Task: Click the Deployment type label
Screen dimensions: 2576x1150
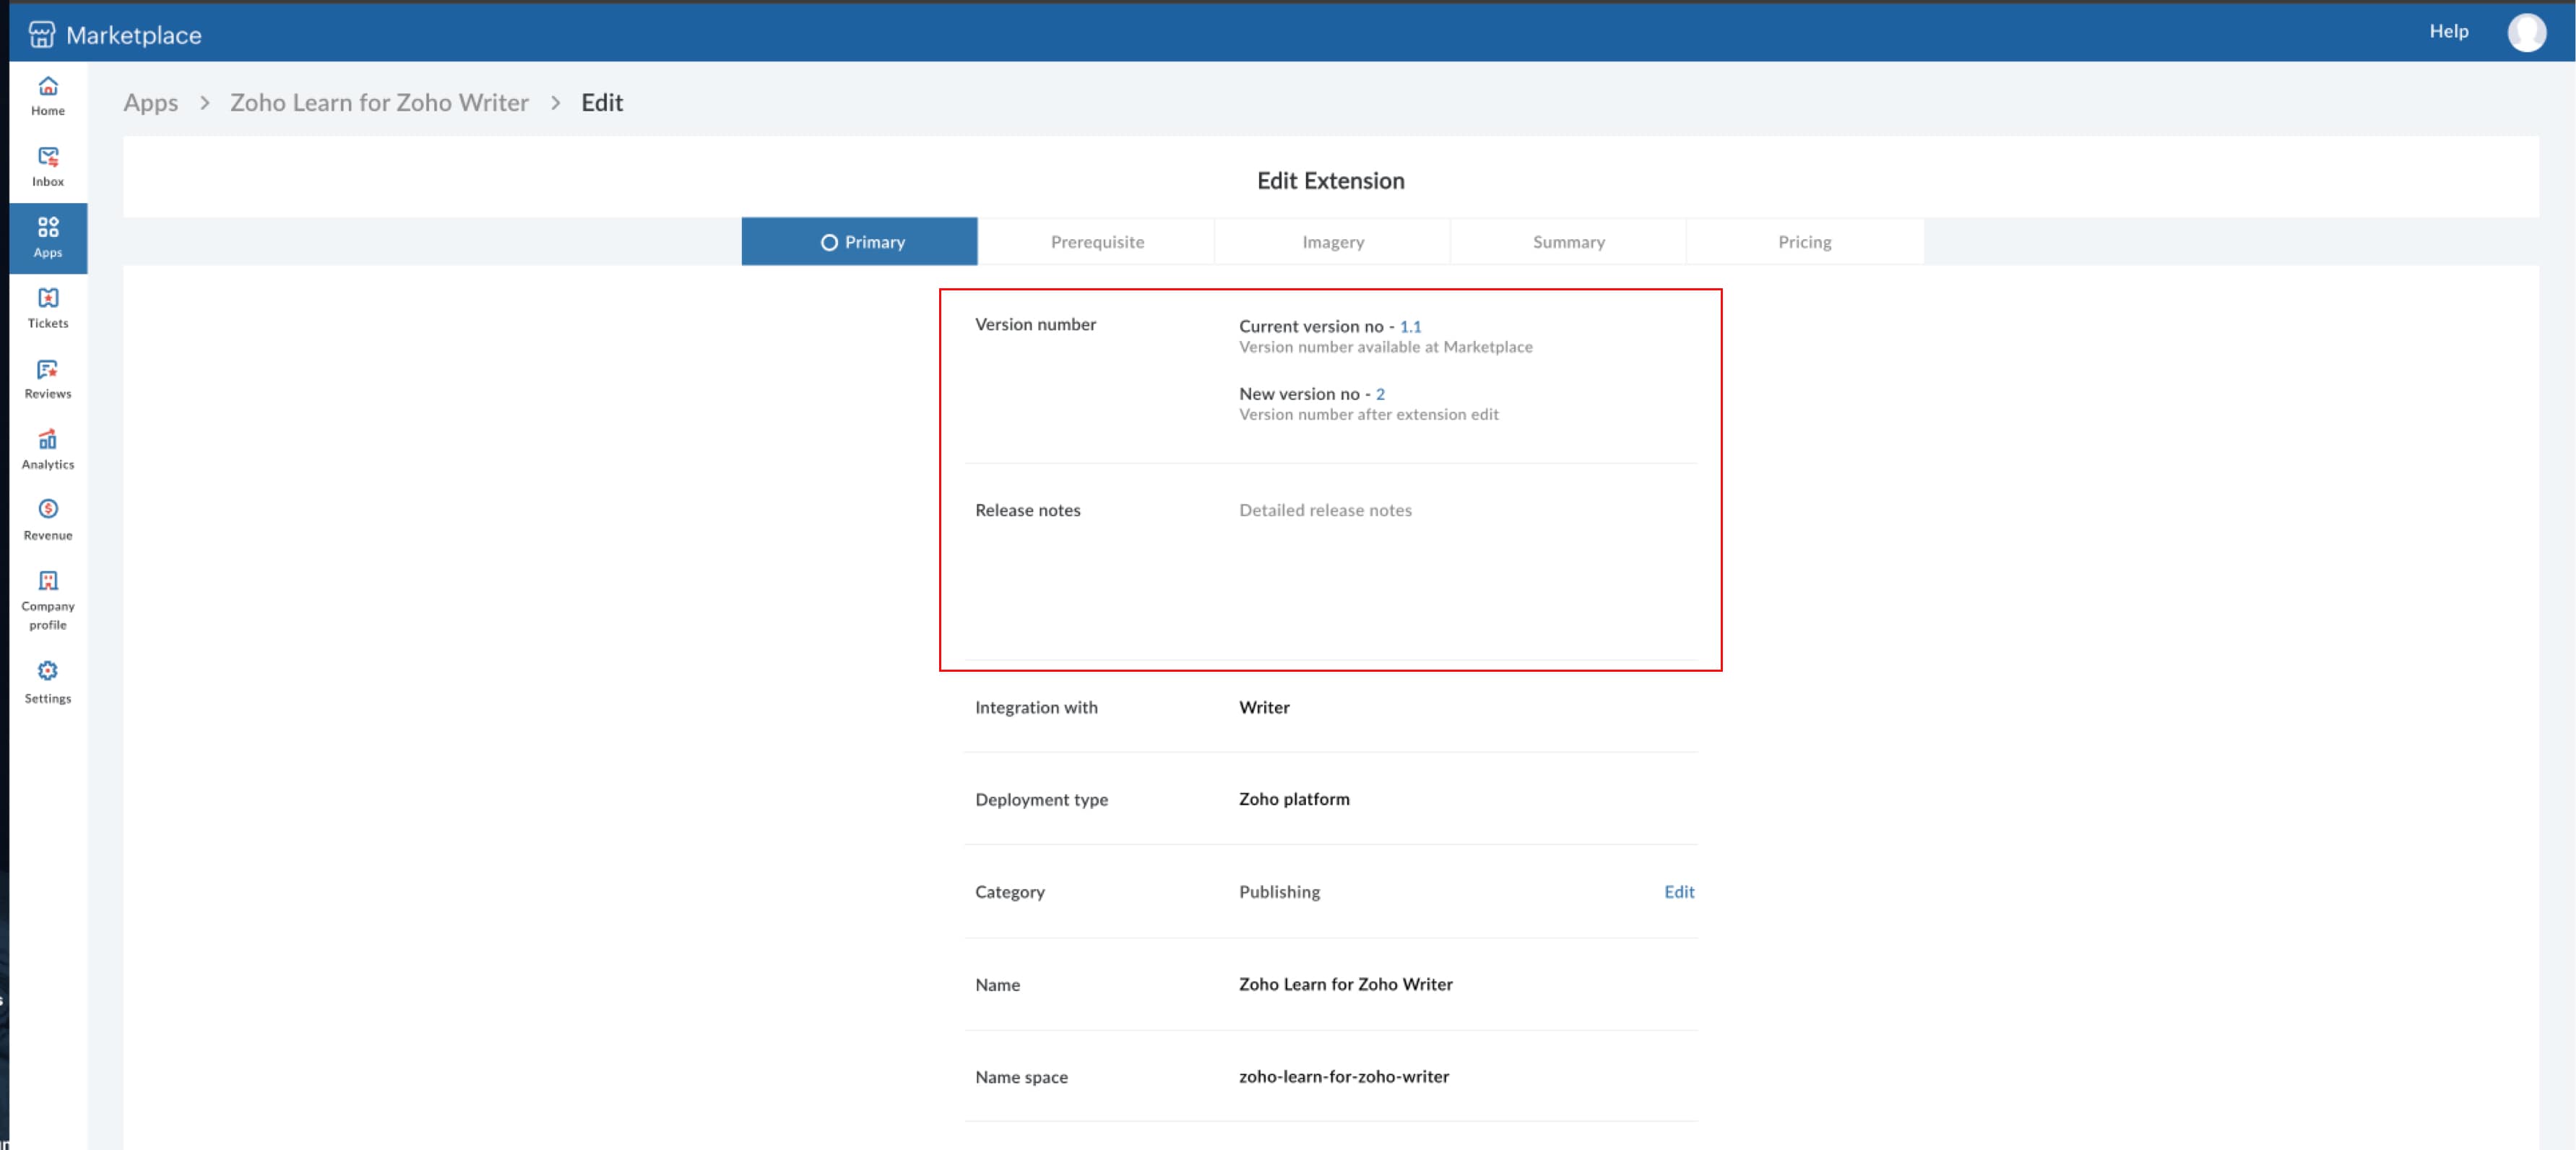Action: [x=1041, y=800]
